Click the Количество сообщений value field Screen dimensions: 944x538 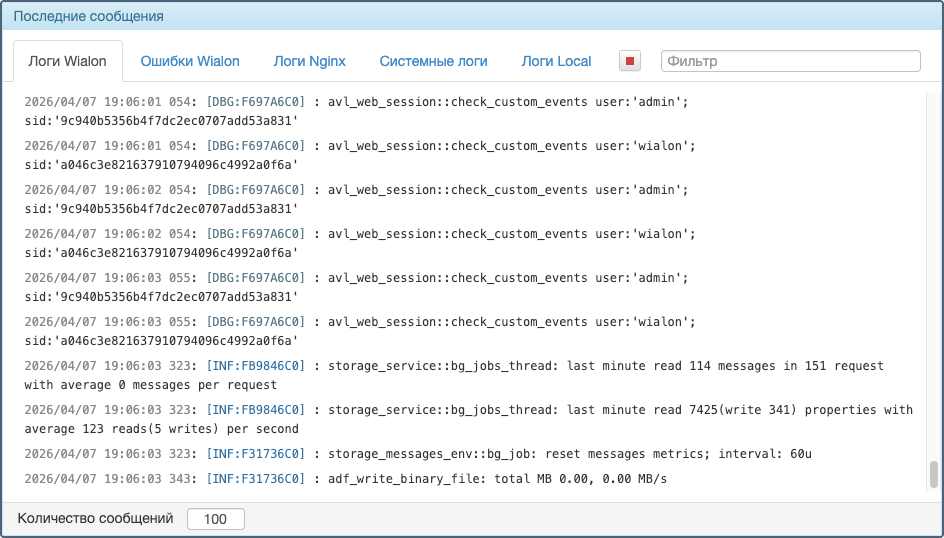(216, 519)
